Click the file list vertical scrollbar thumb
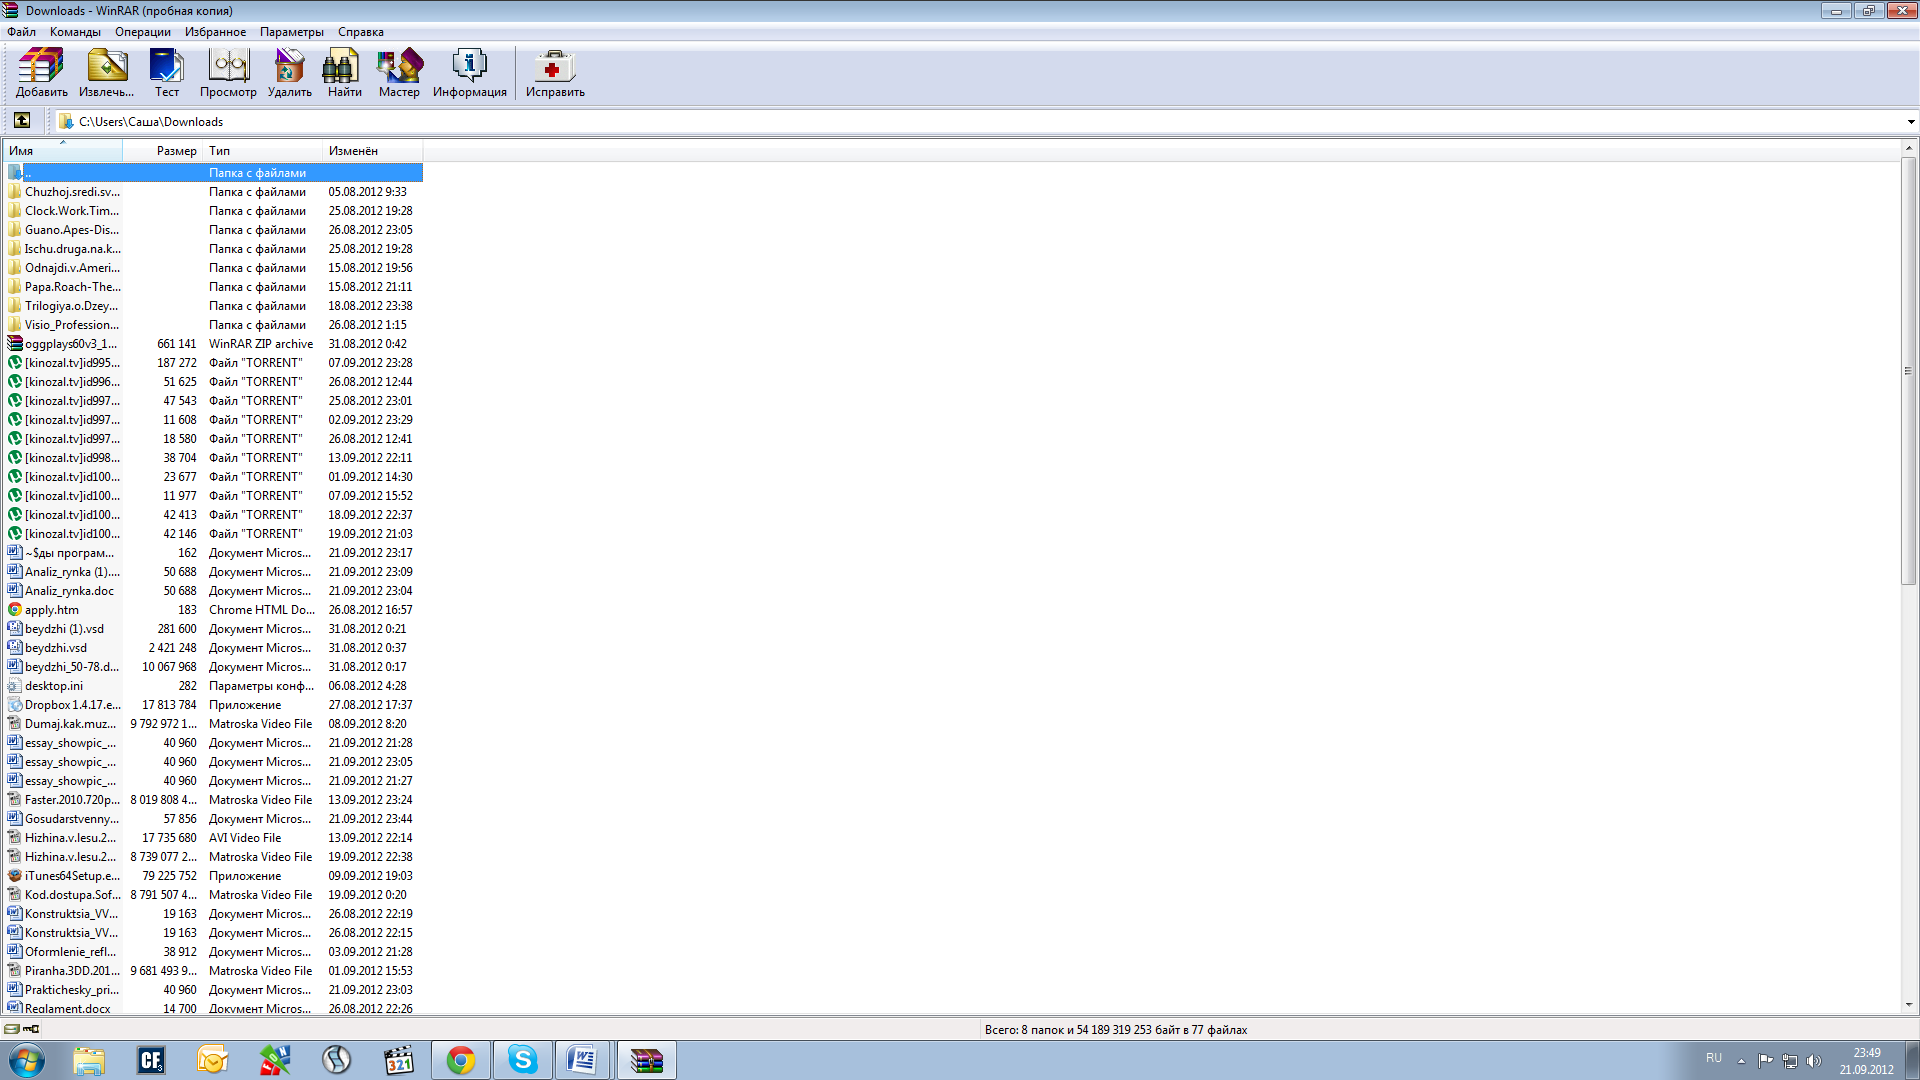Viewport: 1920px width, 1080px height. (1908, 370)
